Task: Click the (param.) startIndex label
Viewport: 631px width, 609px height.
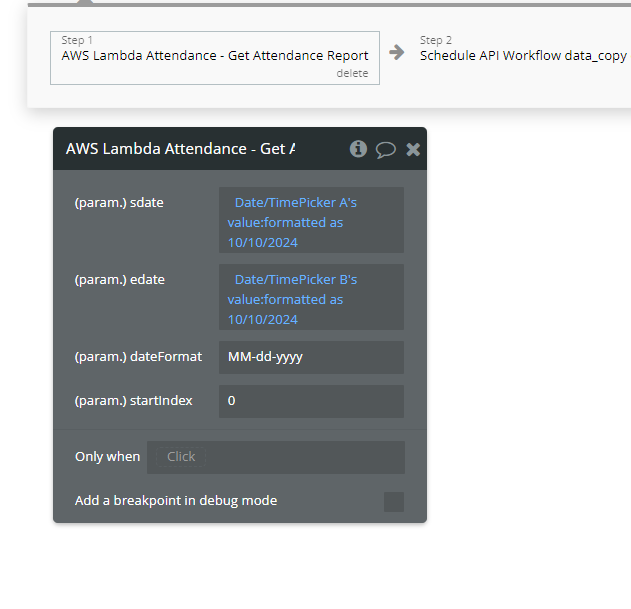Action: (x=134, y=401)
